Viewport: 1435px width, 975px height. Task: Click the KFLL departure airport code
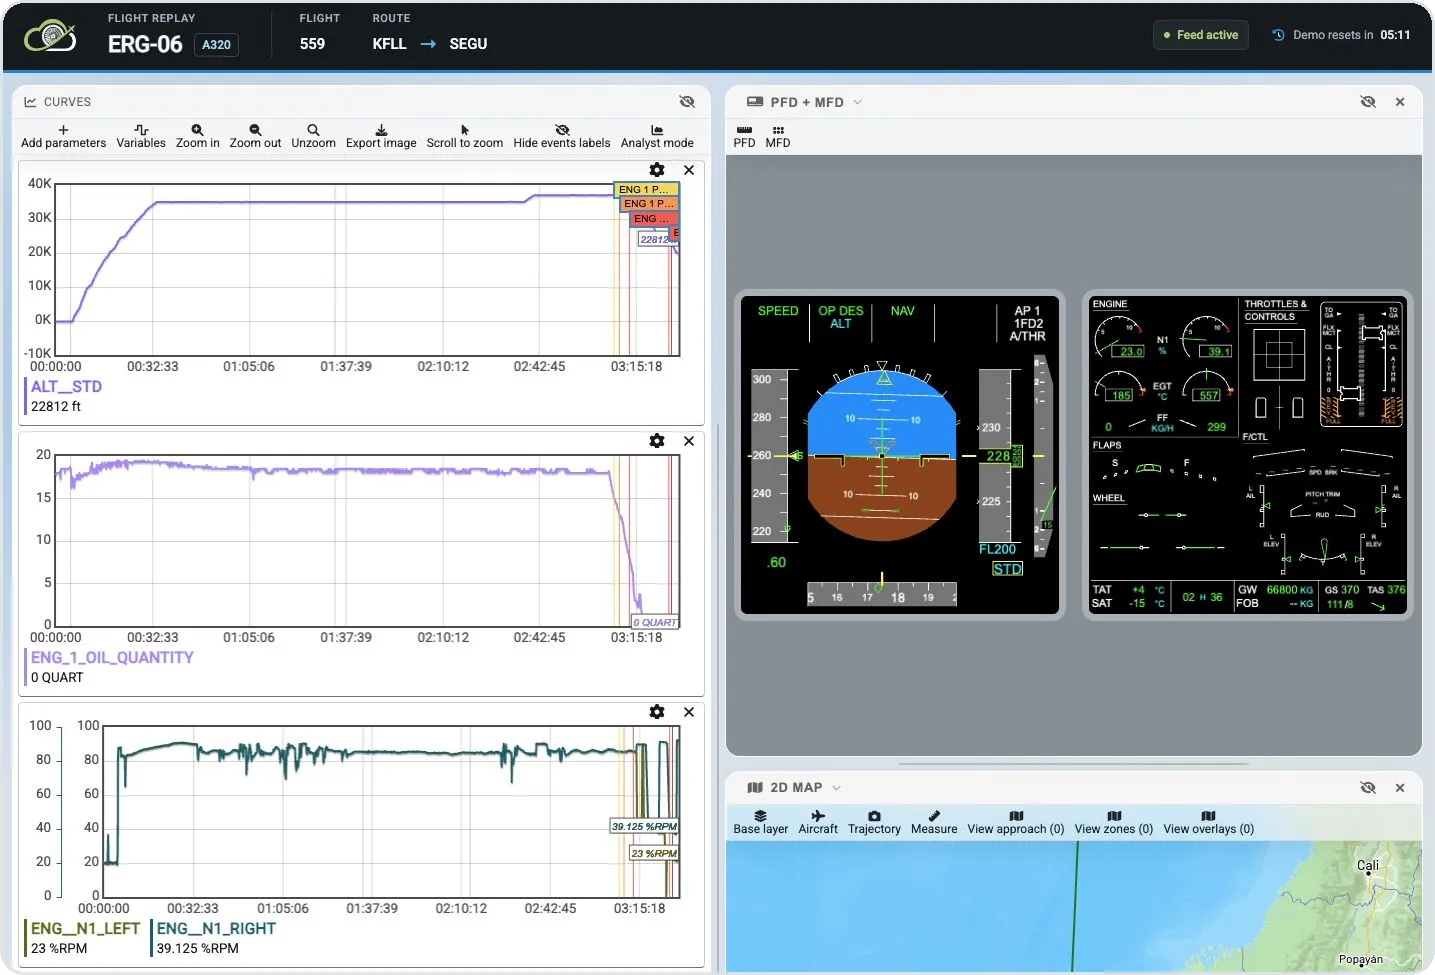point(389,44)
